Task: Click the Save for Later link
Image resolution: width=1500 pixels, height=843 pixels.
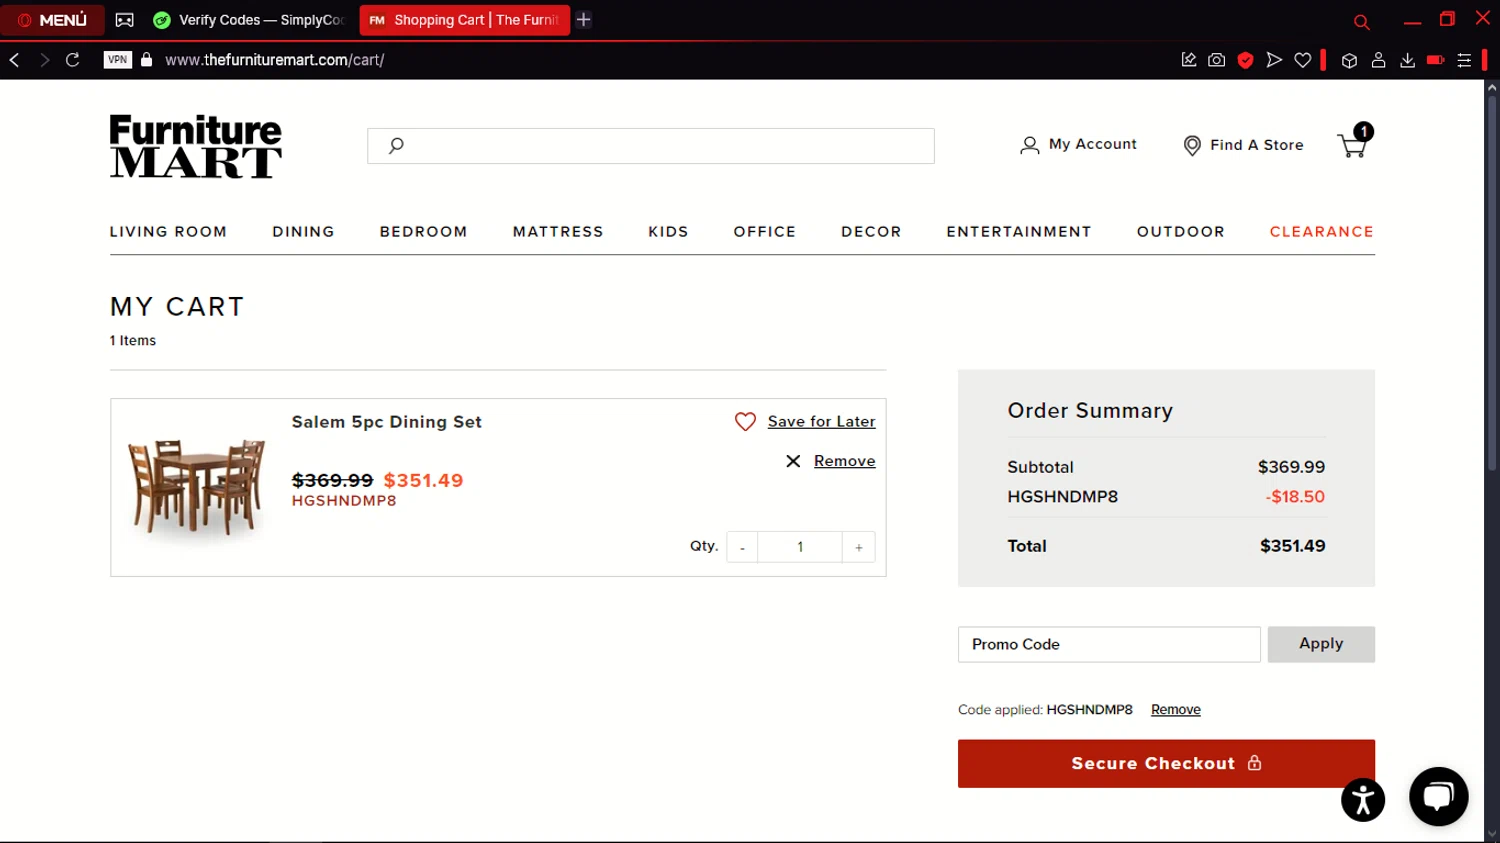Action: click(821, 422)
